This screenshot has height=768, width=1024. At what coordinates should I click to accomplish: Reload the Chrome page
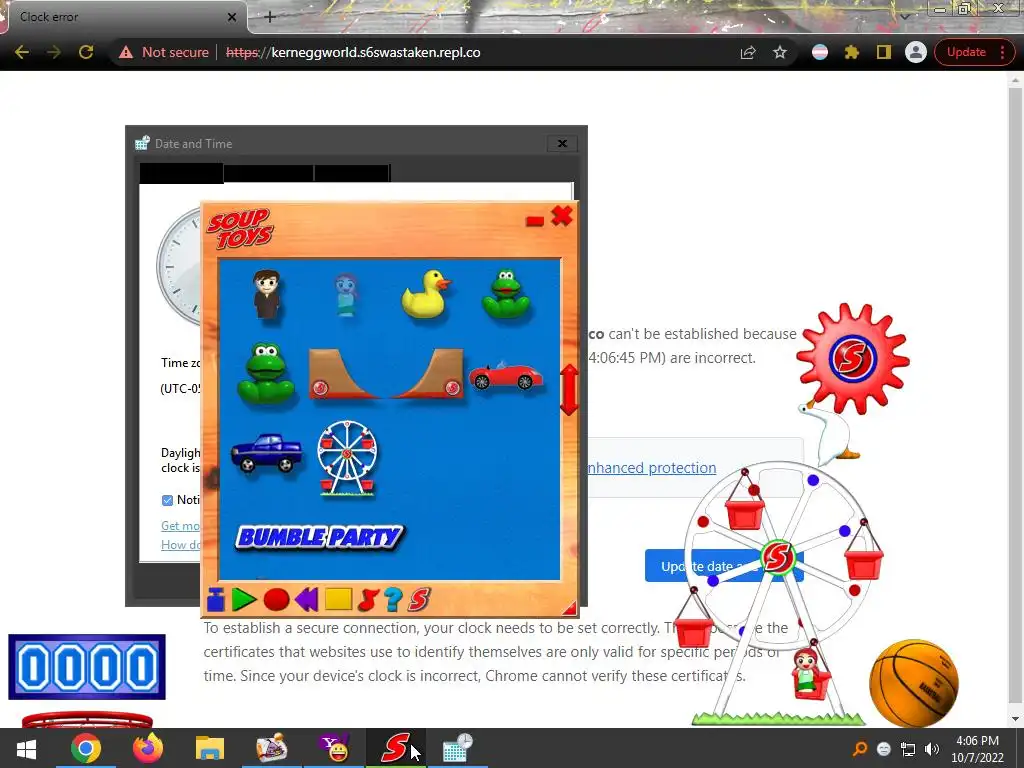pyautogui.click(x=86, y=52)
